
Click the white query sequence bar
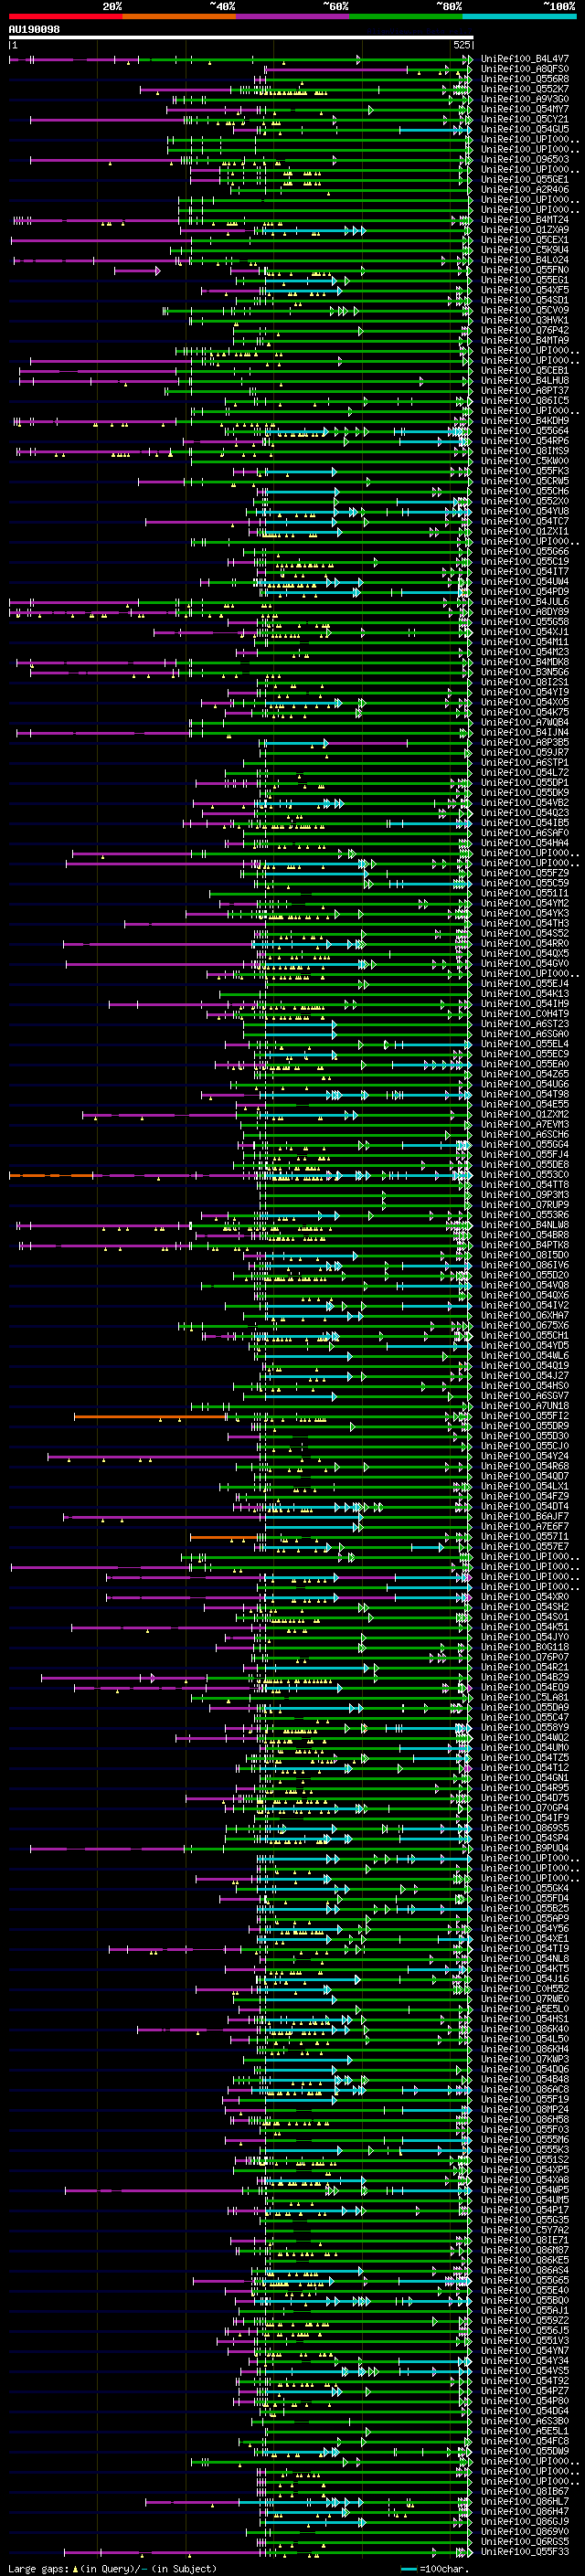tap(241, 38)
